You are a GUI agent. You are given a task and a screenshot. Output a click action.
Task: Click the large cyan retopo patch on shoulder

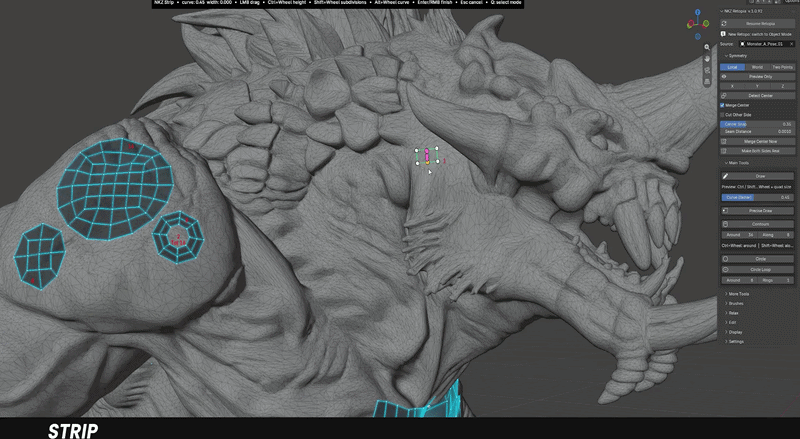115,189
